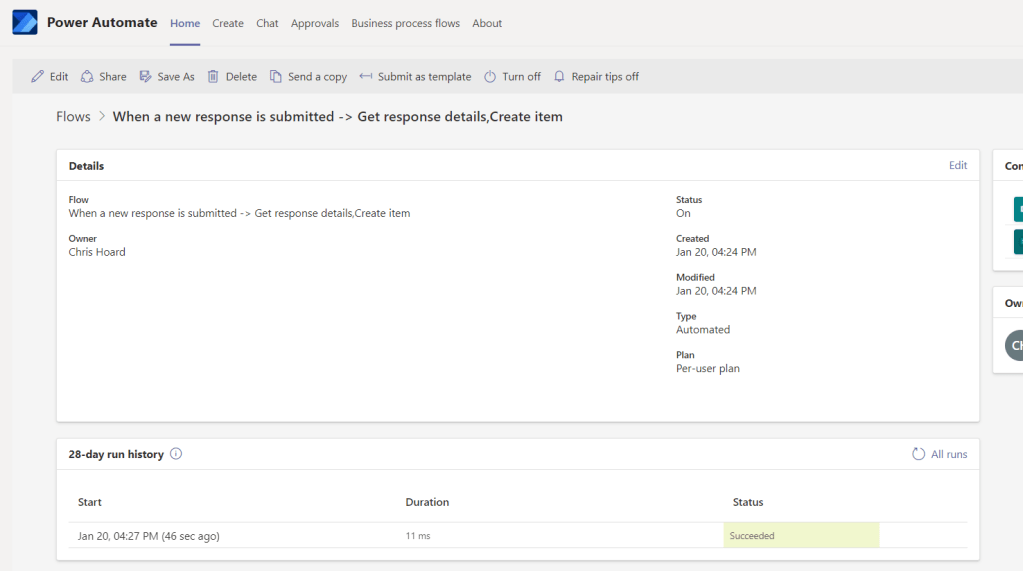Screen dimensions: 1023x571
Task: Select the Chat tab
Action: click(267, 23)
